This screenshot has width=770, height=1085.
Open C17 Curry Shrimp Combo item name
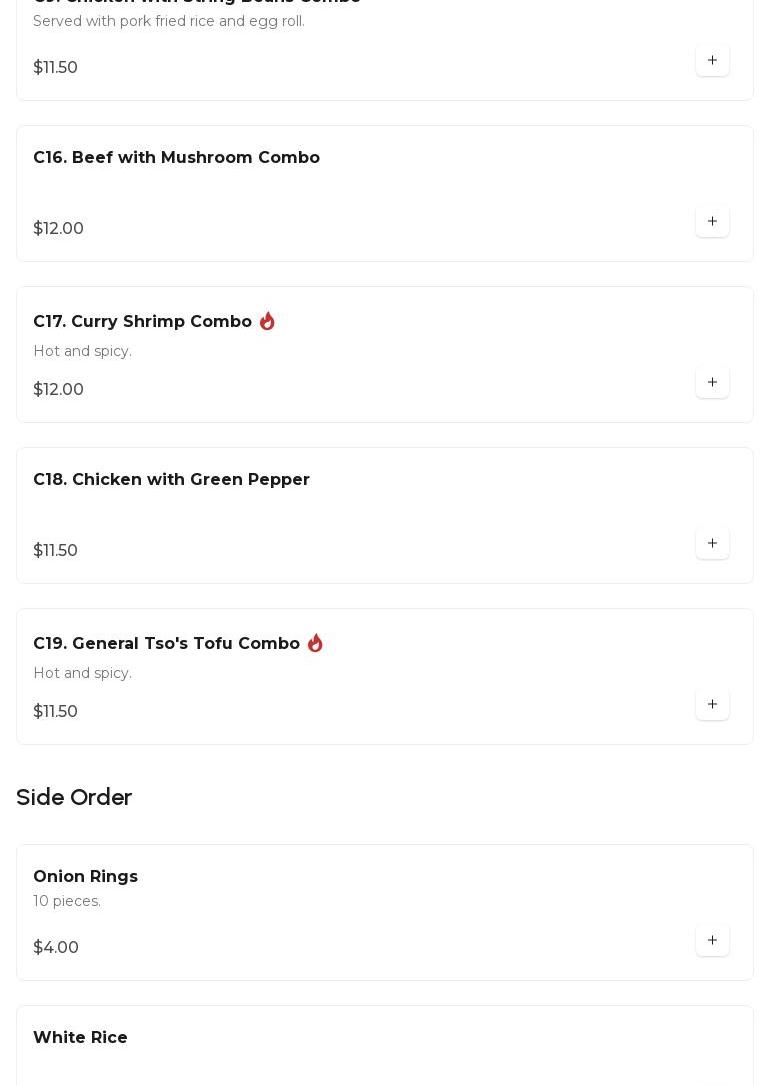point(142,322)
